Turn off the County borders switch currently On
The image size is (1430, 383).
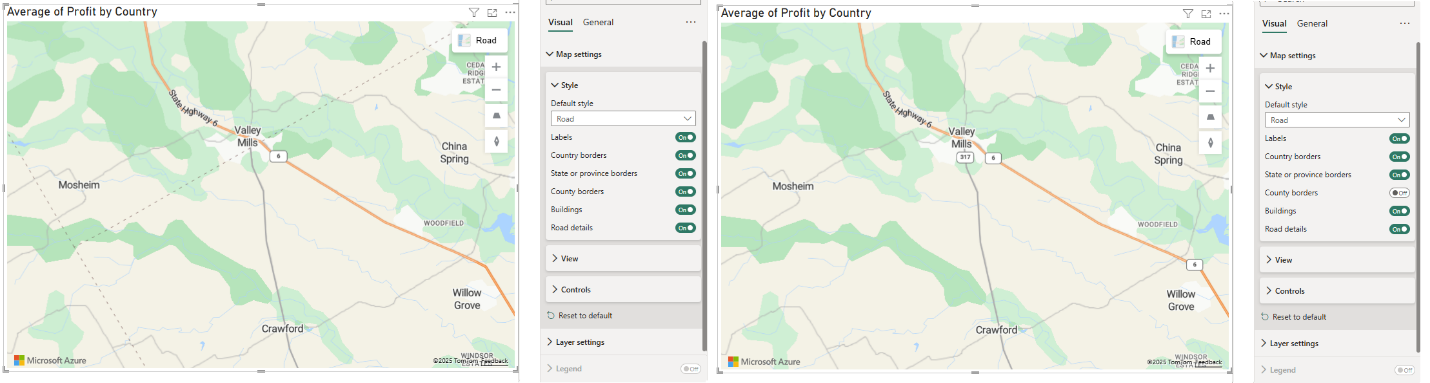[685, 191]
